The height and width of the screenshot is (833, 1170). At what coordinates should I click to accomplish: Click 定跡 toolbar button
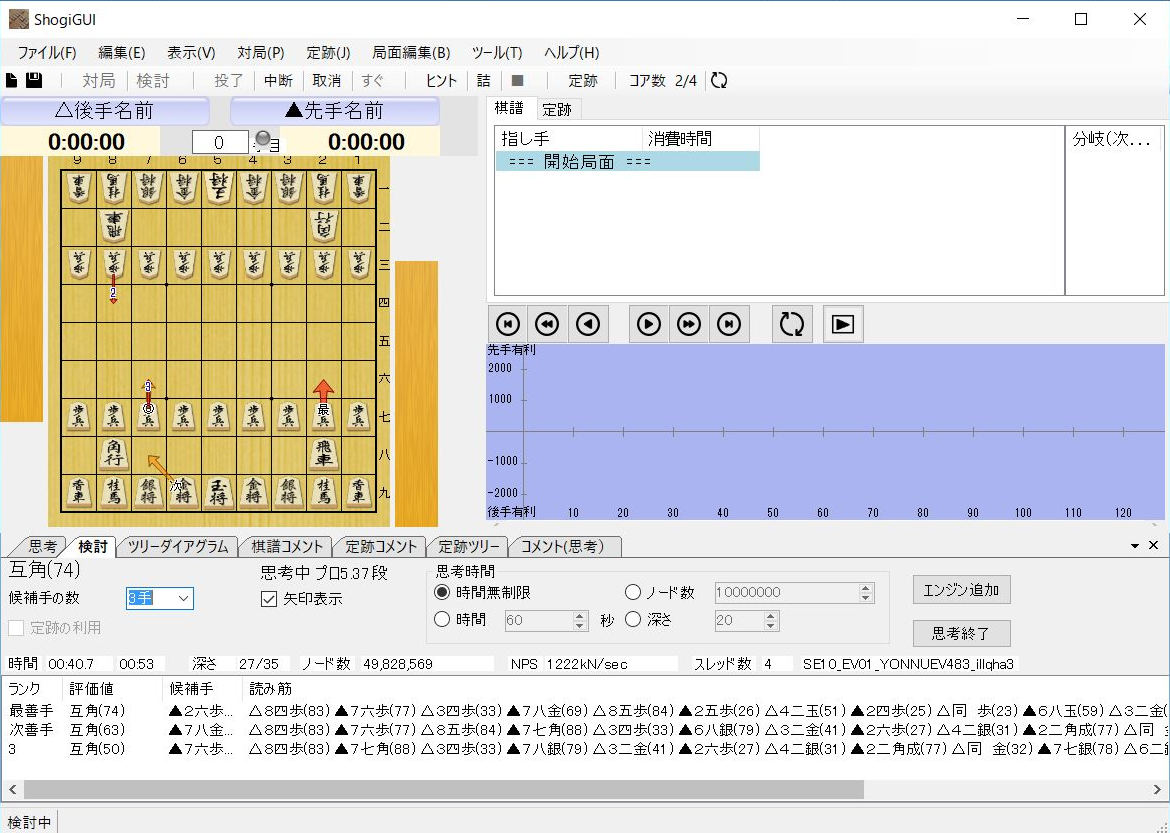pos(583,81)
